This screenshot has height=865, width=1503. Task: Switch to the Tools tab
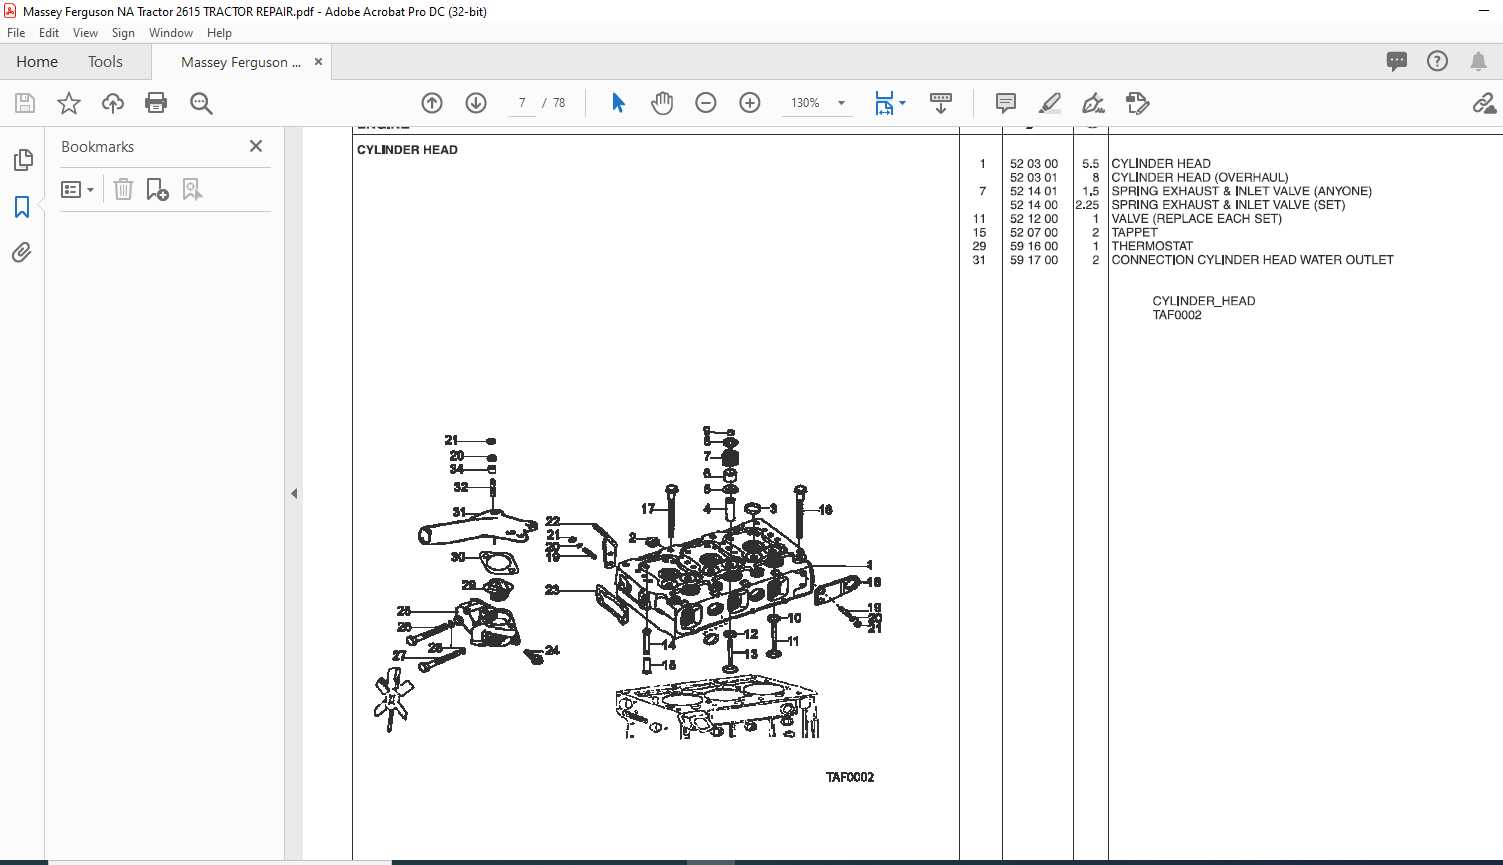tap(105, 62)
